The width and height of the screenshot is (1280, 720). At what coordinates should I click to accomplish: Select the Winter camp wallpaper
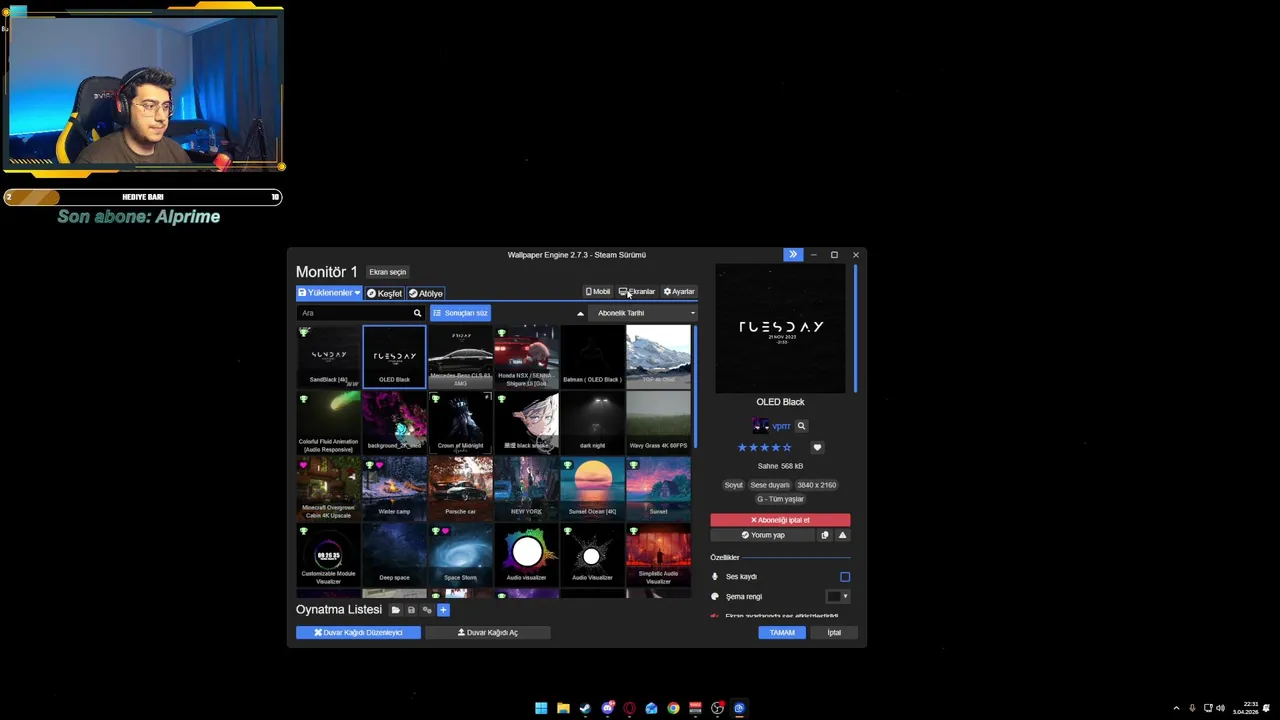[x=394, y=488]
